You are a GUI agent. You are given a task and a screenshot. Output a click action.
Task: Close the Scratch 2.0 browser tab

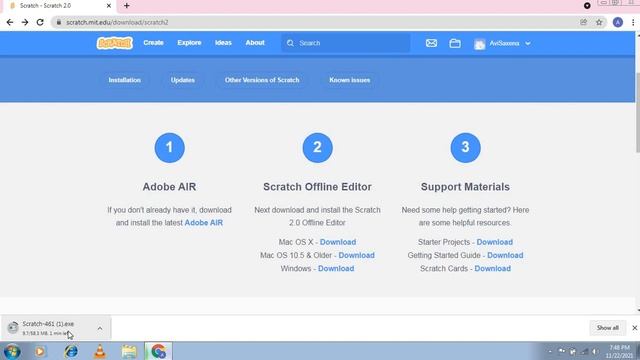[109, 6]
